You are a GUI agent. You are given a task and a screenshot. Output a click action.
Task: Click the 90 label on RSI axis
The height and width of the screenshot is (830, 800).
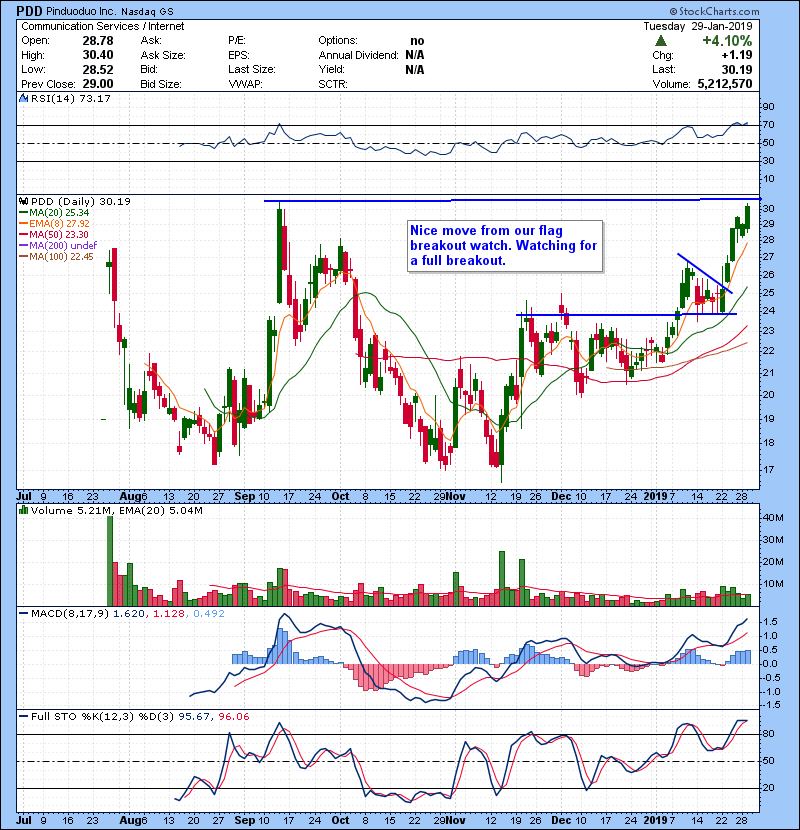coord(768,107)
